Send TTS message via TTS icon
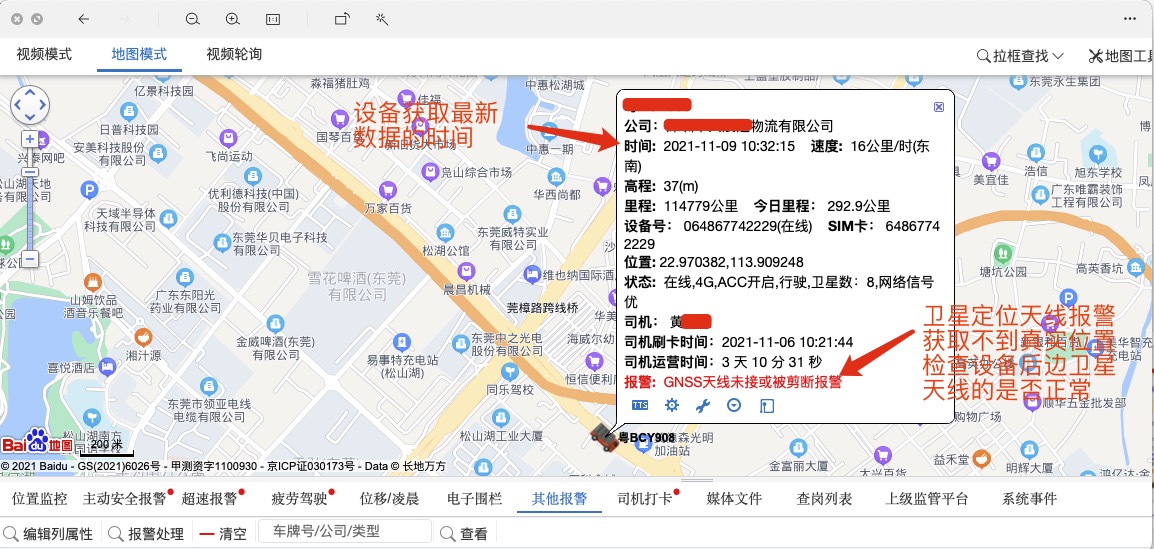Image resolution: width=1154 pixels, height=549 pixels. point(640,405)
